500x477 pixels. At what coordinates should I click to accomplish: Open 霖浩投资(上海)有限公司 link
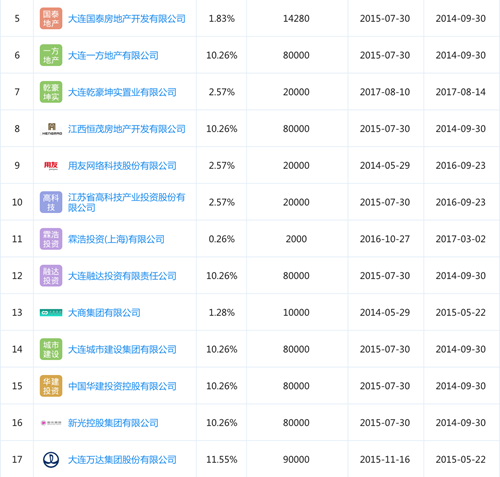(116, 239)
